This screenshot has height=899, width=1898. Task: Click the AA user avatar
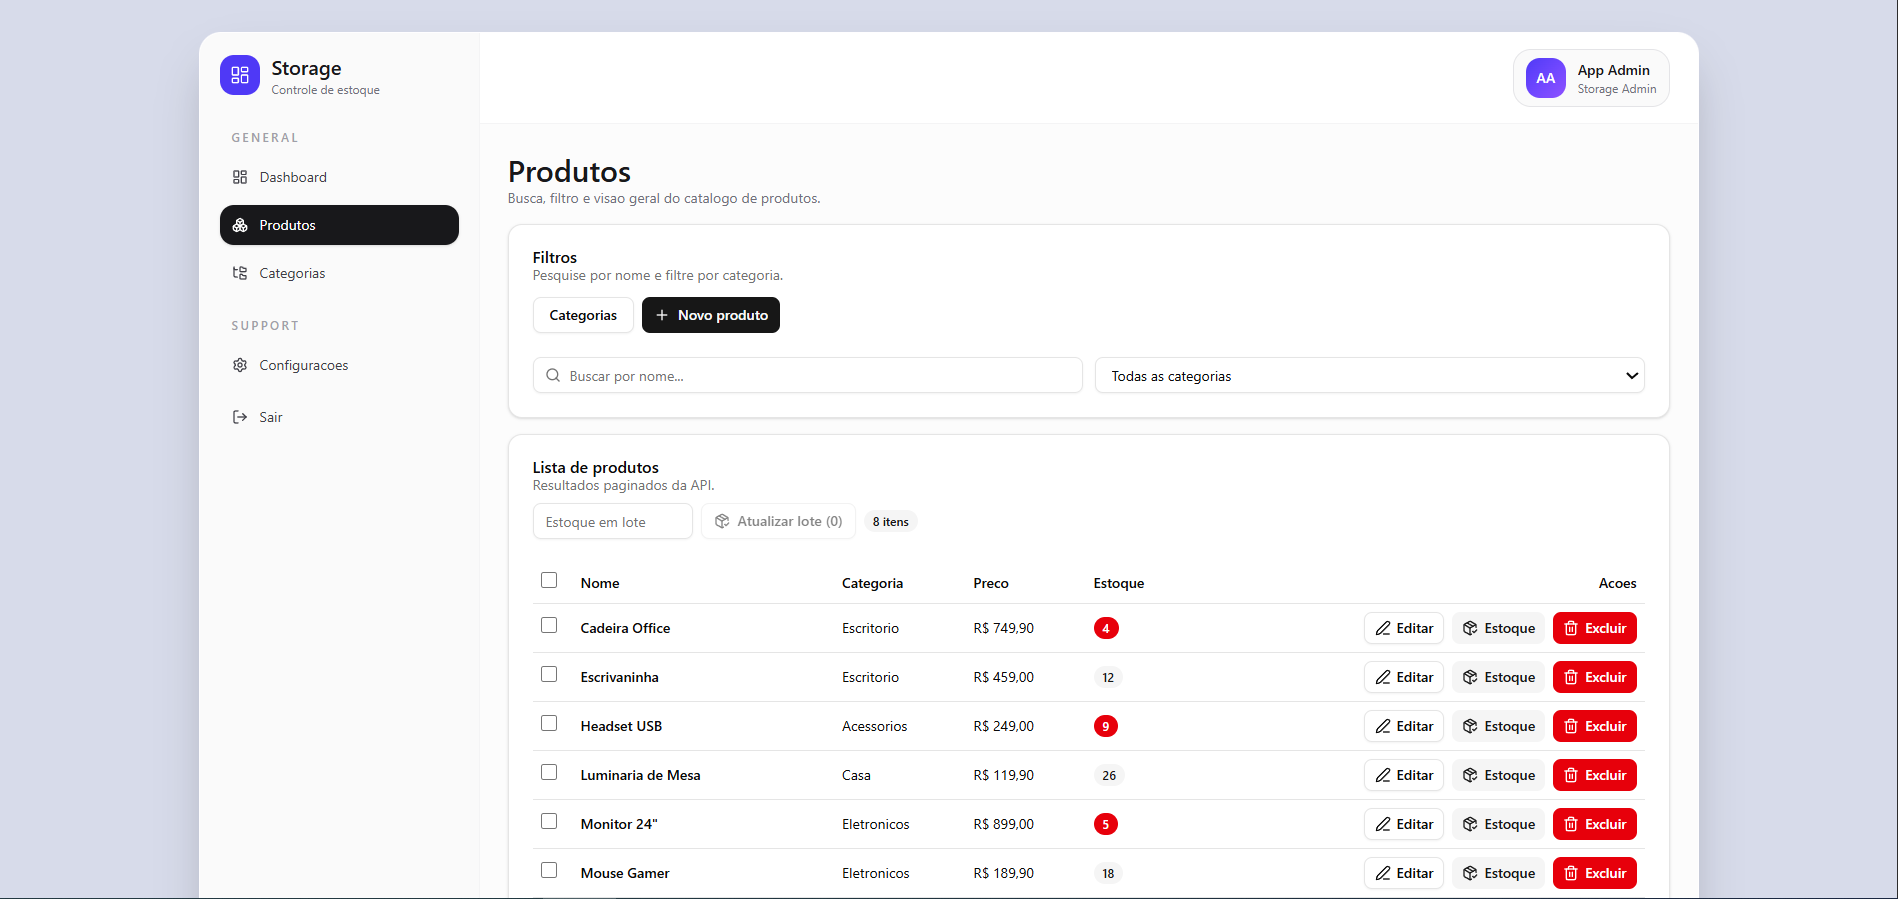click(1545, 78)
